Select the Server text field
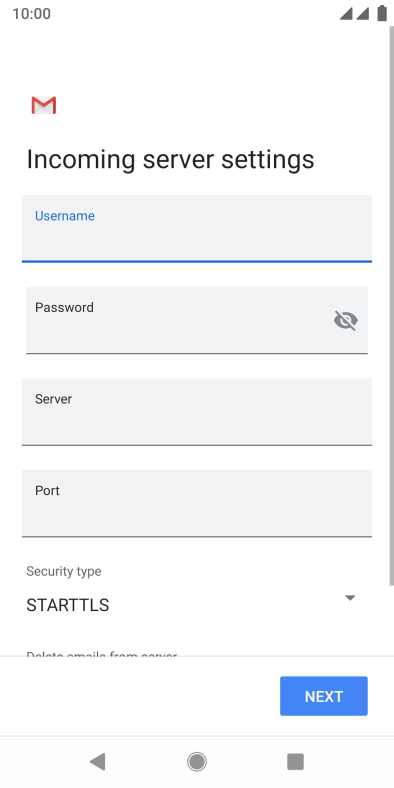The image size is (394, 788). (x=197, y=412)
